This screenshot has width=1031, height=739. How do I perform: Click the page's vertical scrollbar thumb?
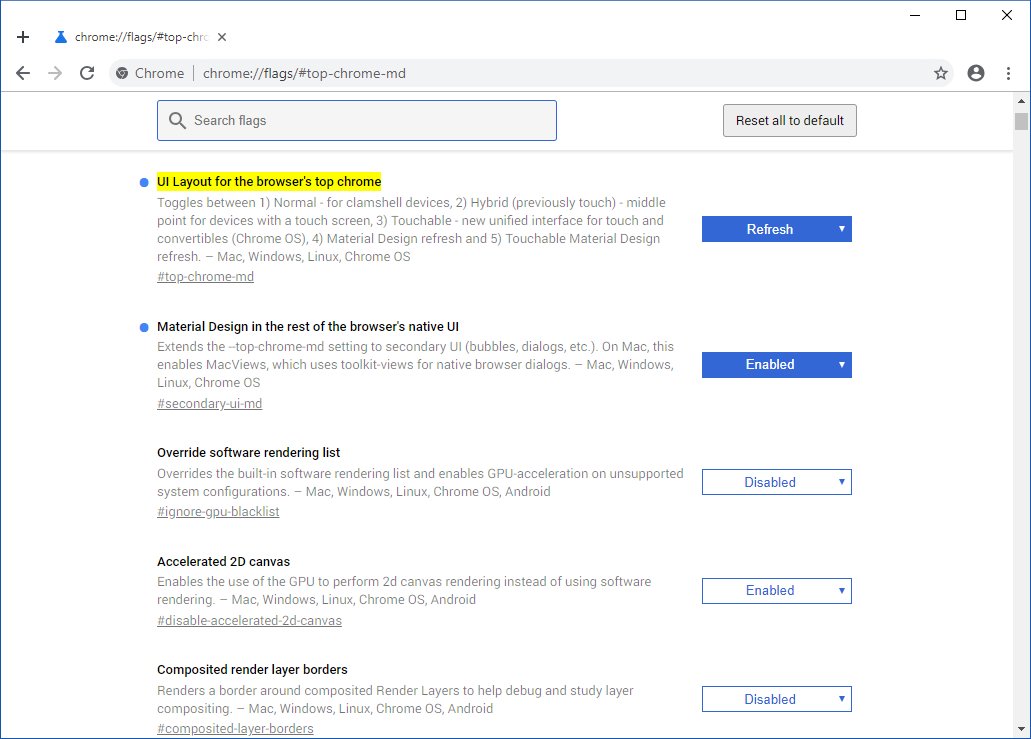(1021, 121)
